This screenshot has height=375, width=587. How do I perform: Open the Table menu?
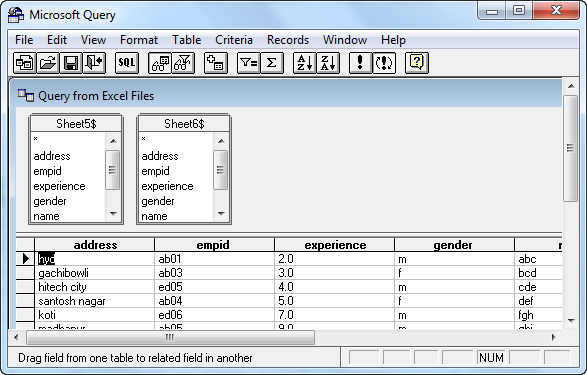[x=186, y=40]
